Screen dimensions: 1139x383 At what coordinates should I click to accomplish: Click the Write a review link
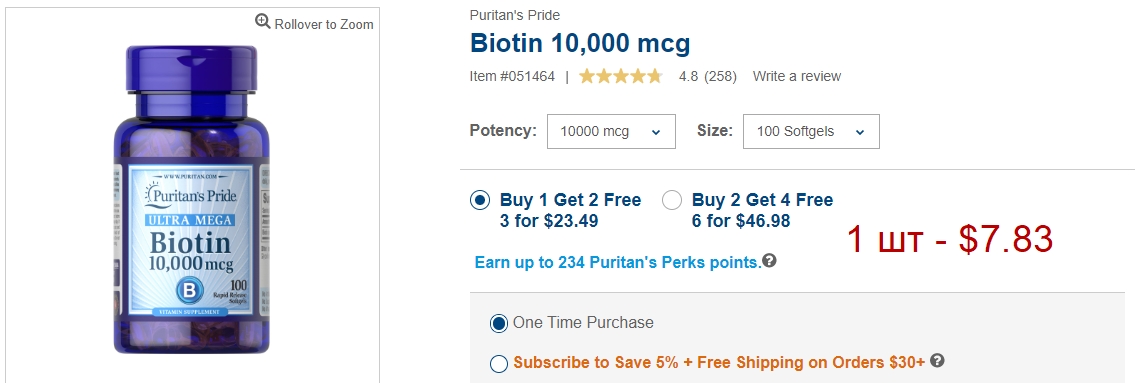click(796, 76)
